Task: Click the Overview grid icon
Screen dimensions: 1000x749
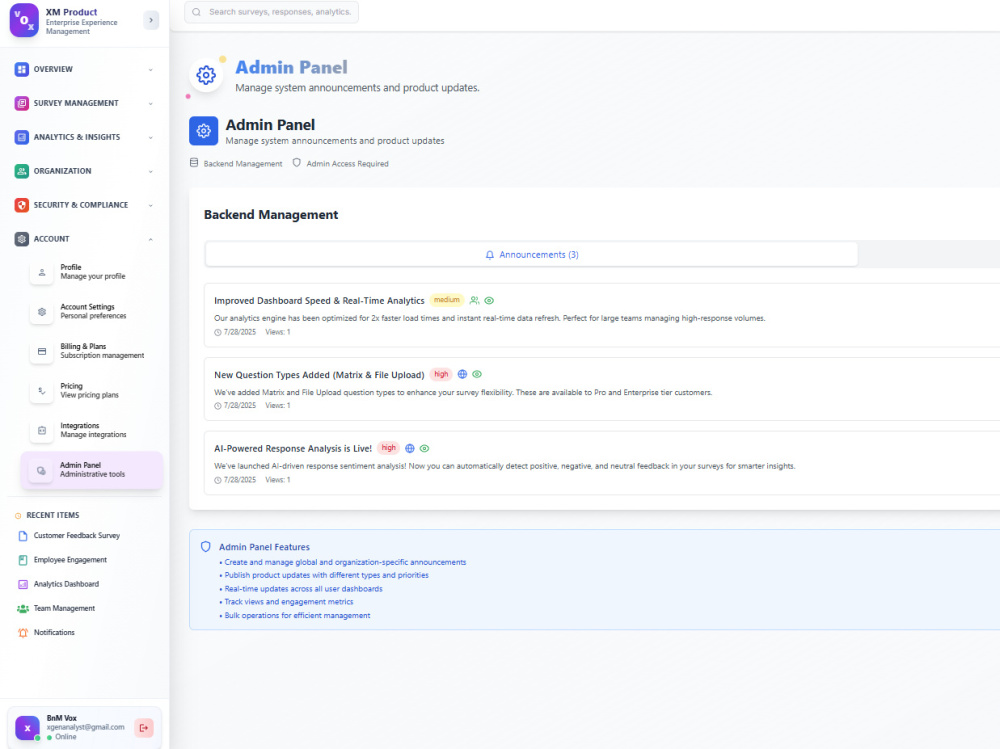Action: (x=22, y=70)
